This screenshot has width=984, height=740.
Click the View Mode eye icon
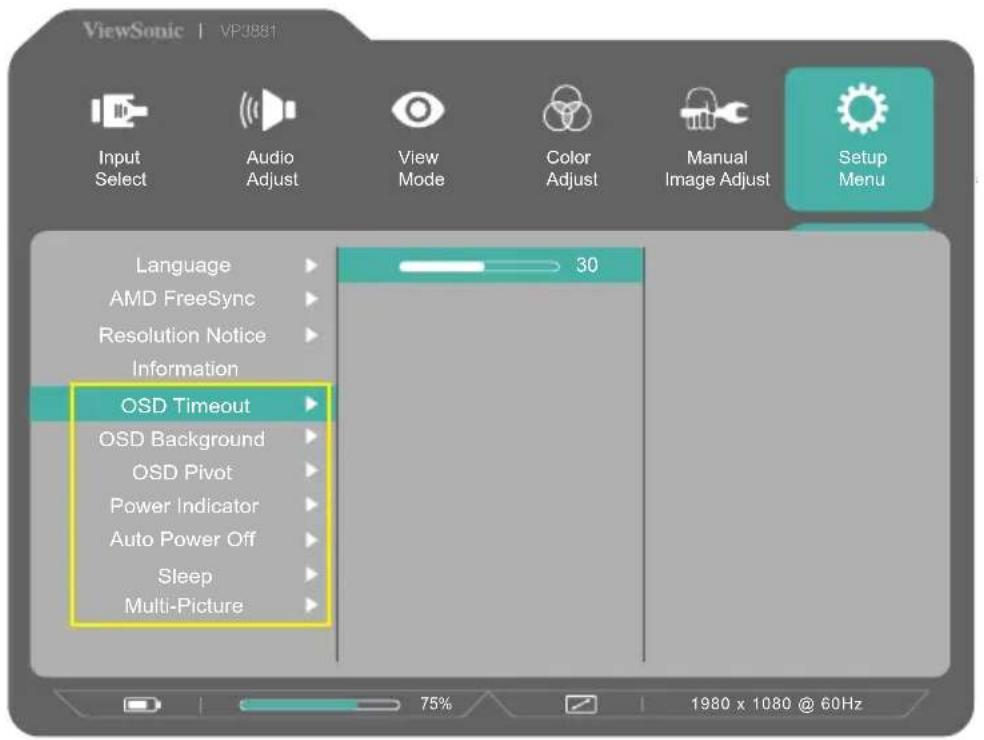pos(418,110)
